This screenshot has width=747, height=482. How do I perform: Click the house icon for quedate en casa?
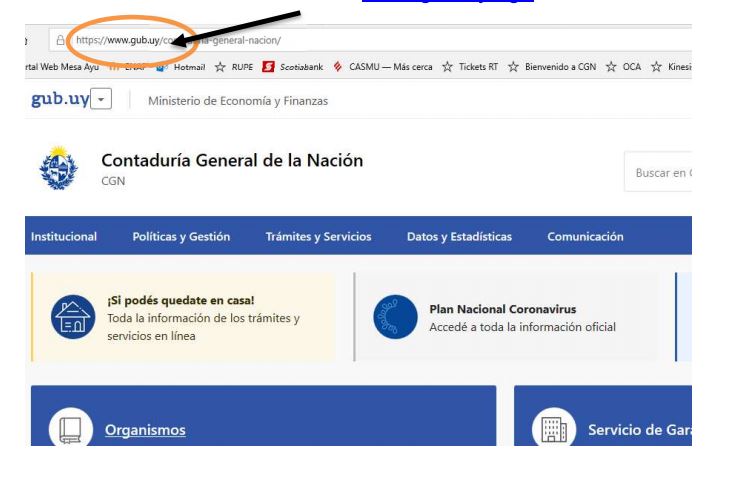coord(73,317)
